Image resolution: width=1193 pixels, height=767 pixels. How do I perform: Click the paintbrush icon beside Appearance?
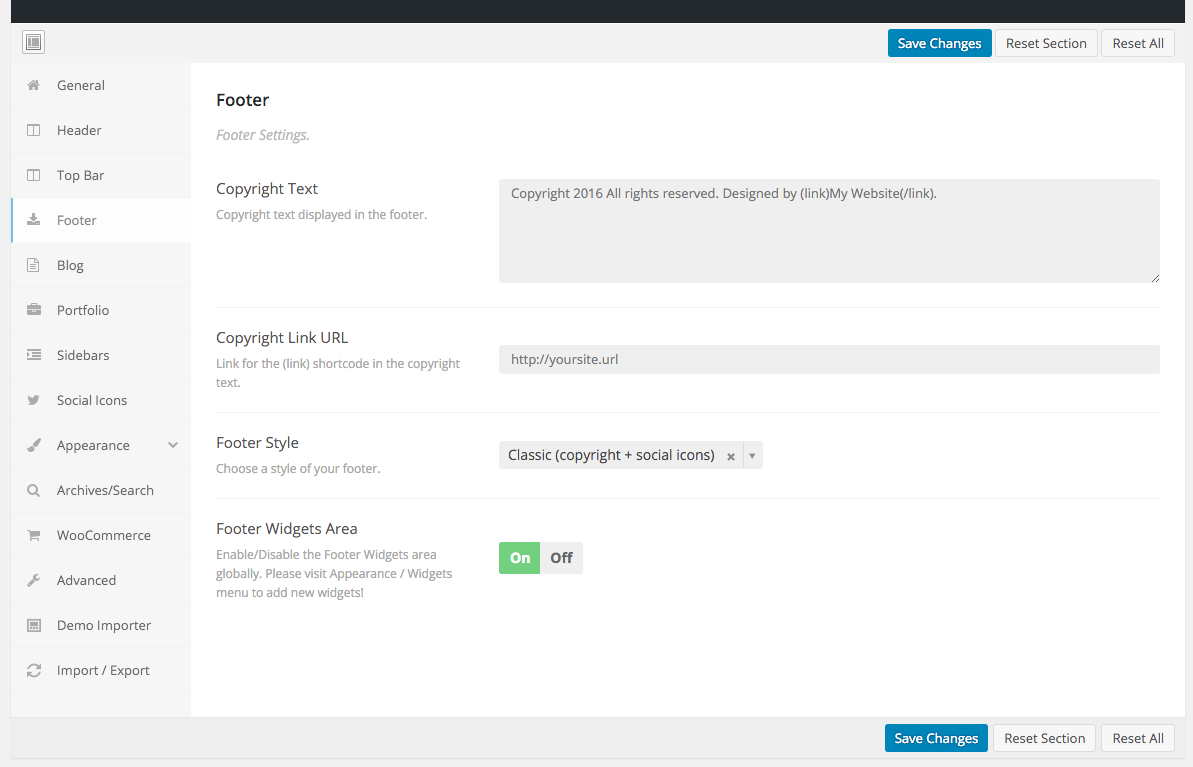click(34, 445)
